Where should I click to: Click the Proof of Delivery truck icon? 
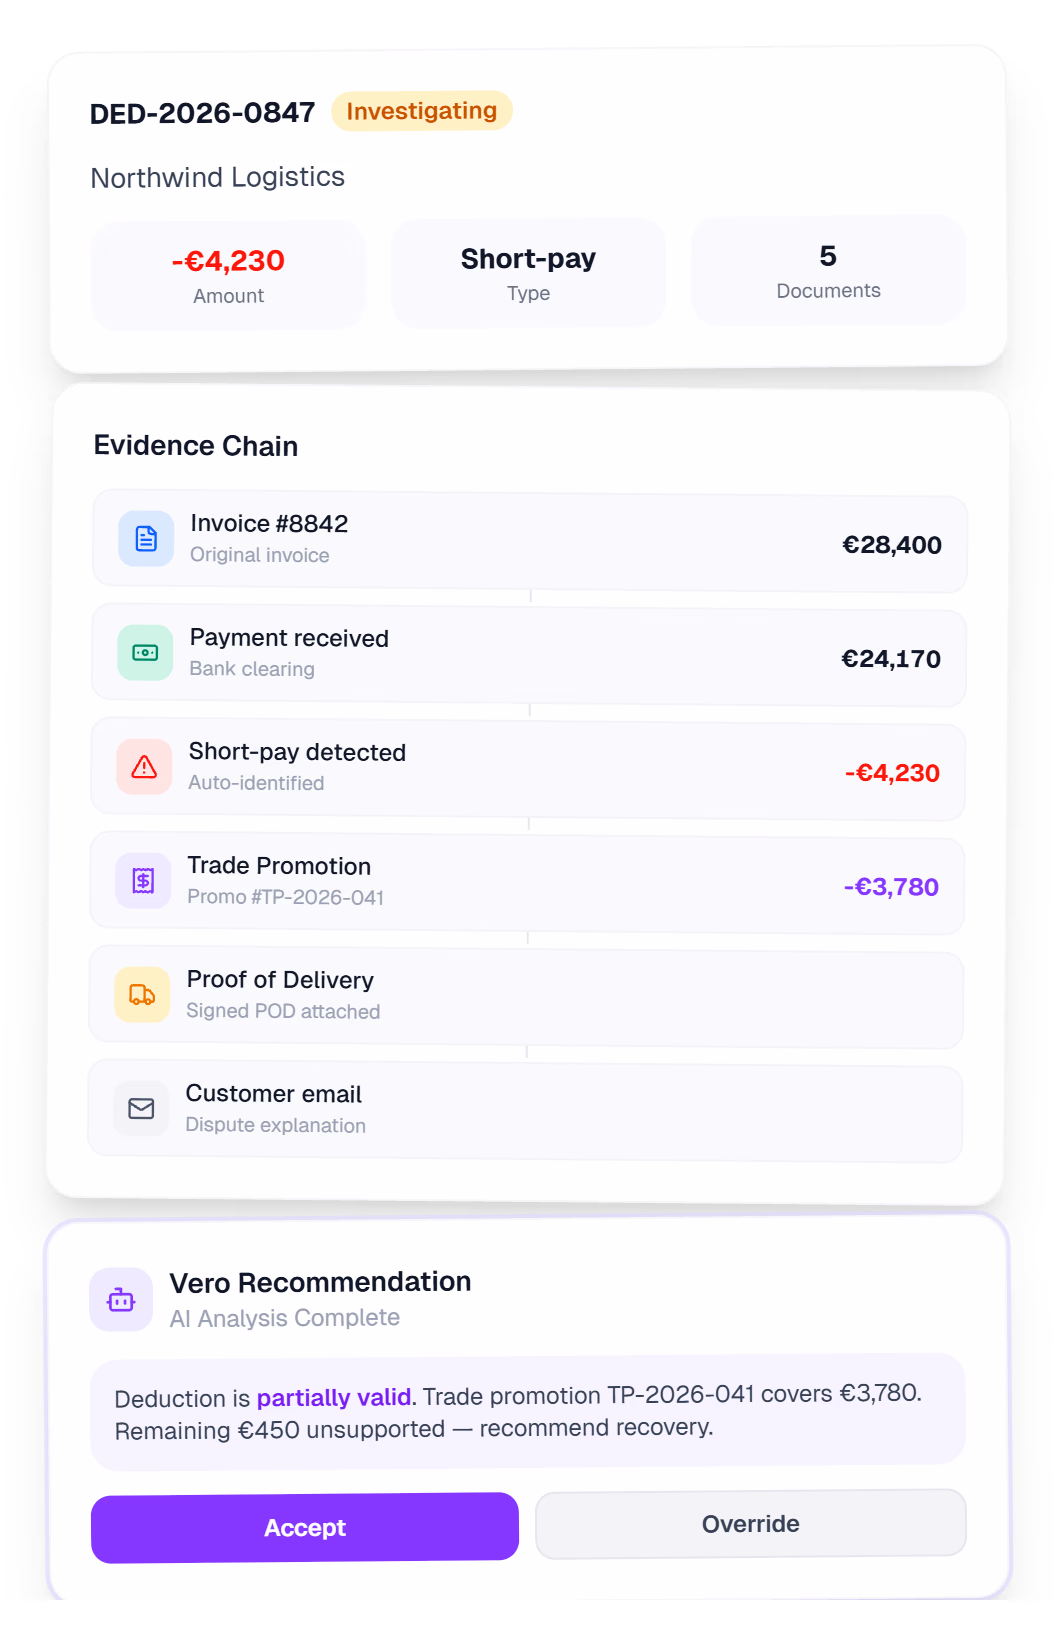[x=141, y=994]
